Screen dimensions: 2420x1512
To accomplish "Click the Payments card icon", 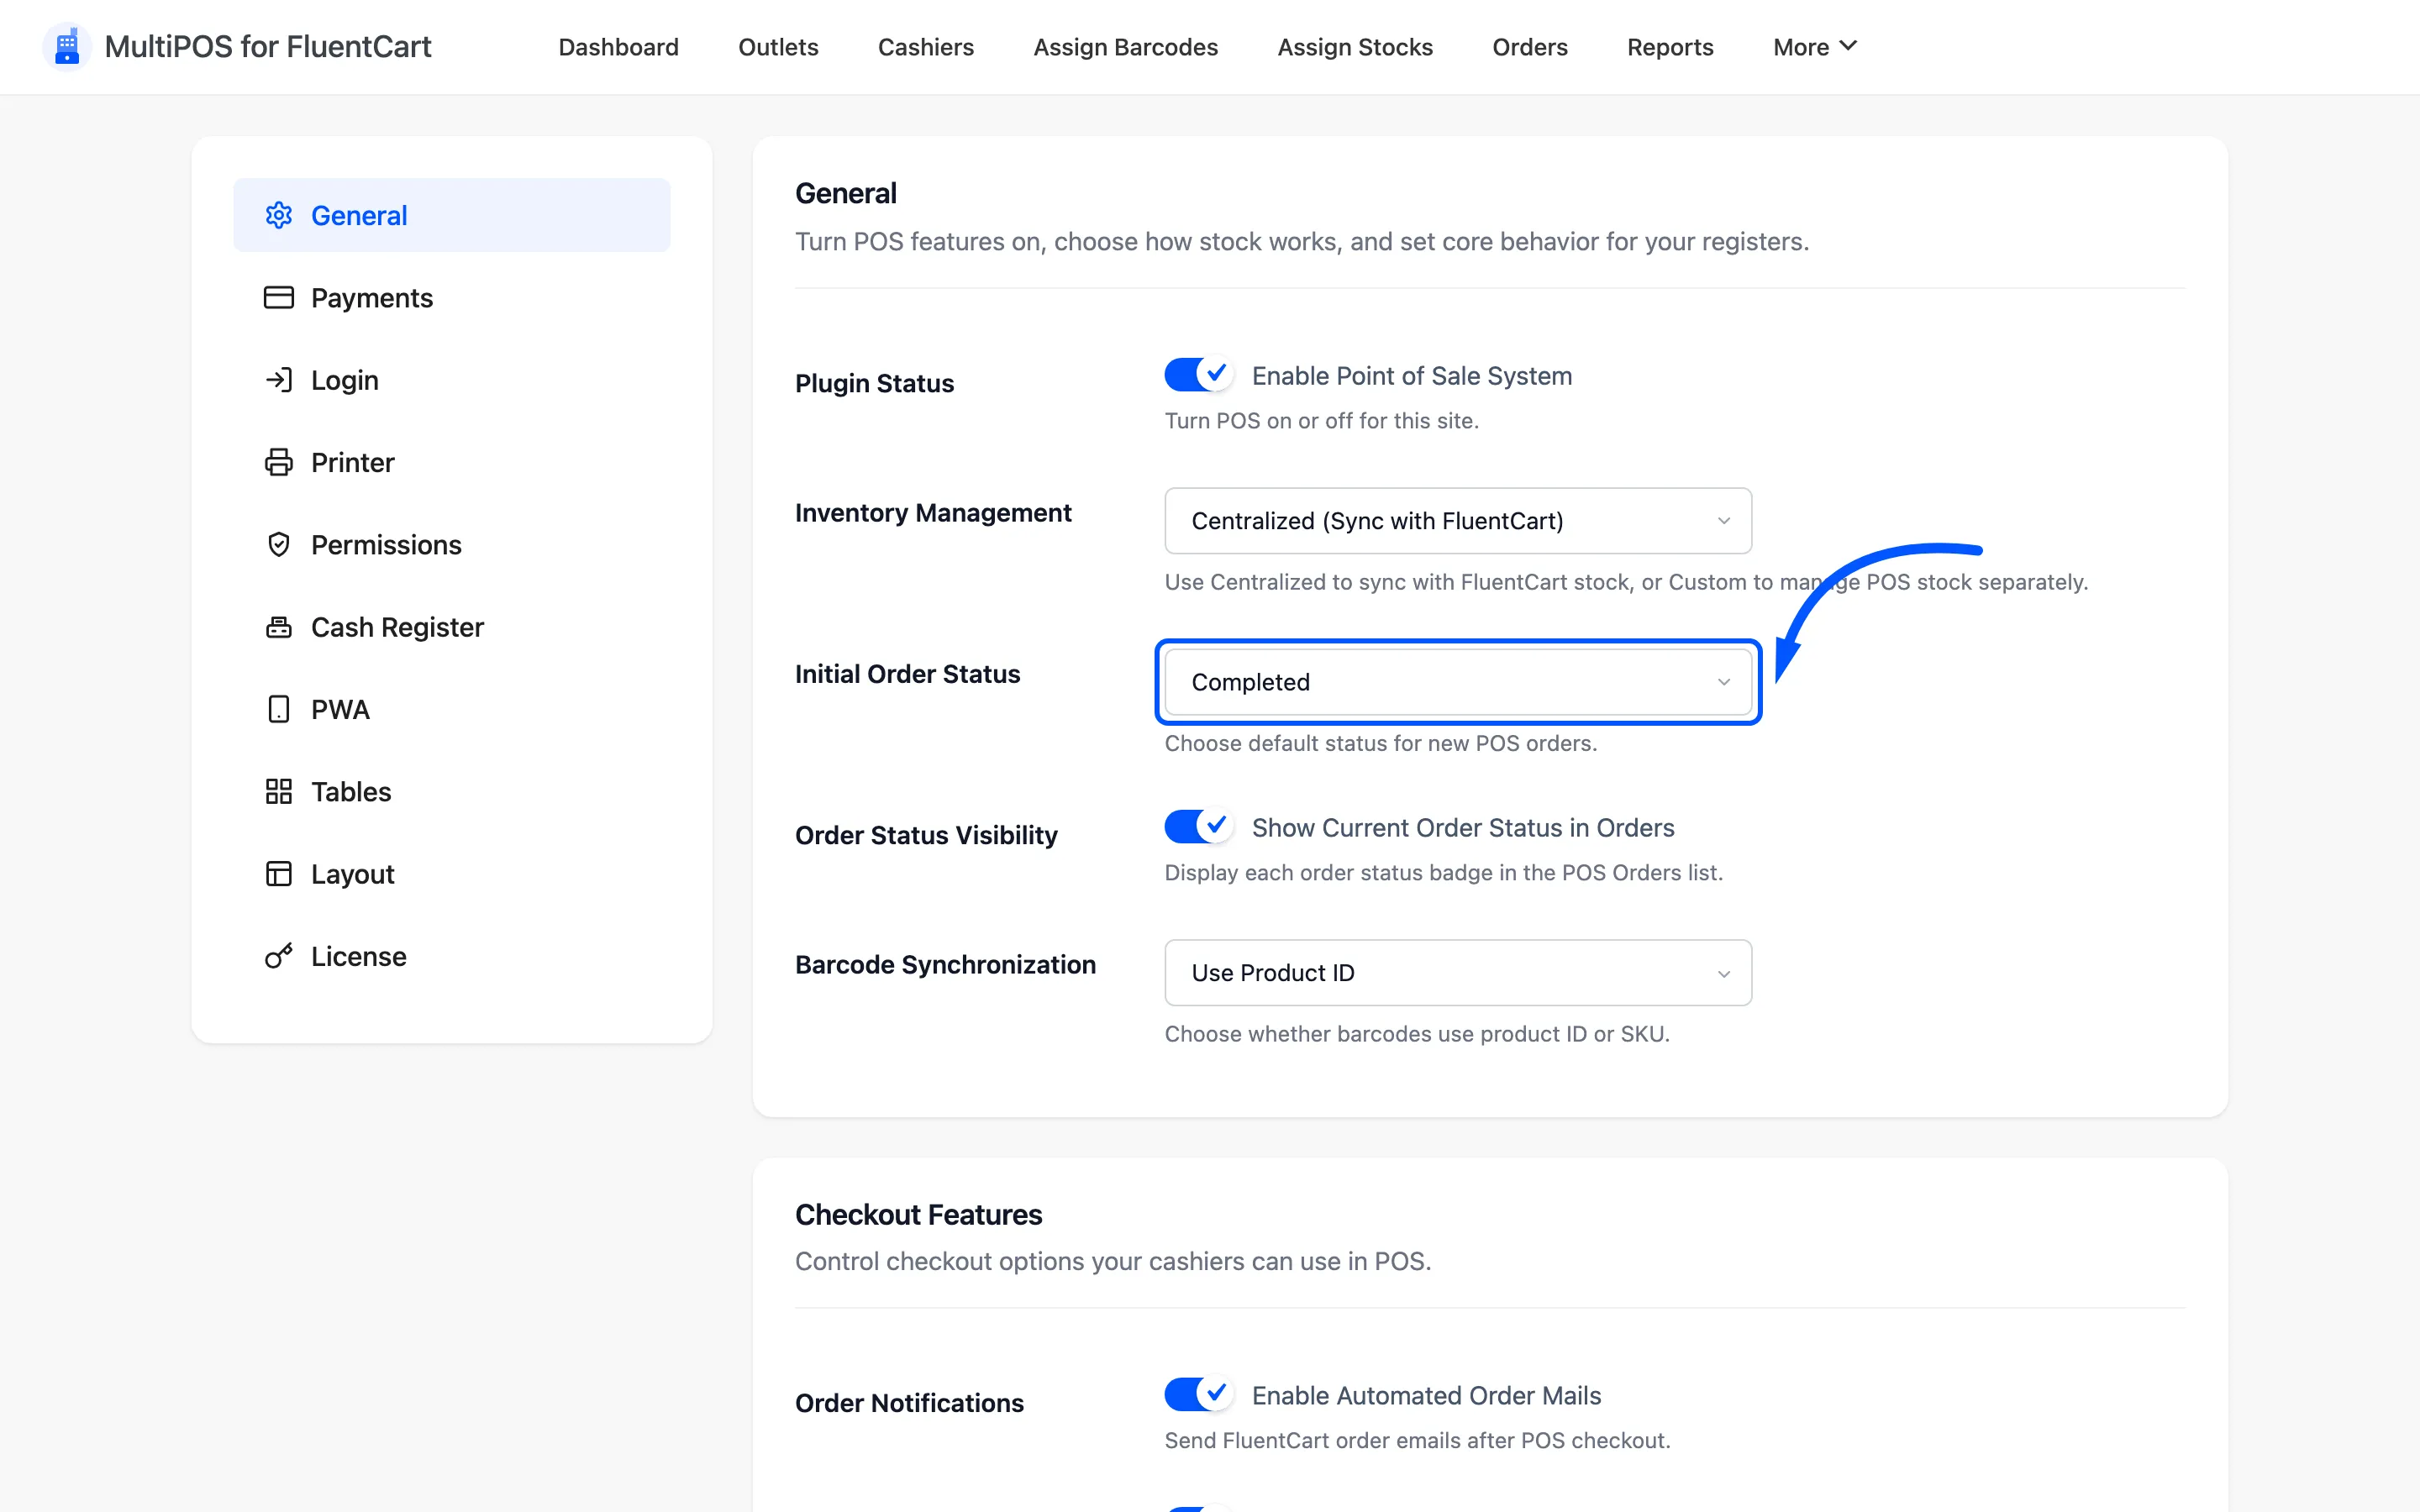I will tap(278, 297).
